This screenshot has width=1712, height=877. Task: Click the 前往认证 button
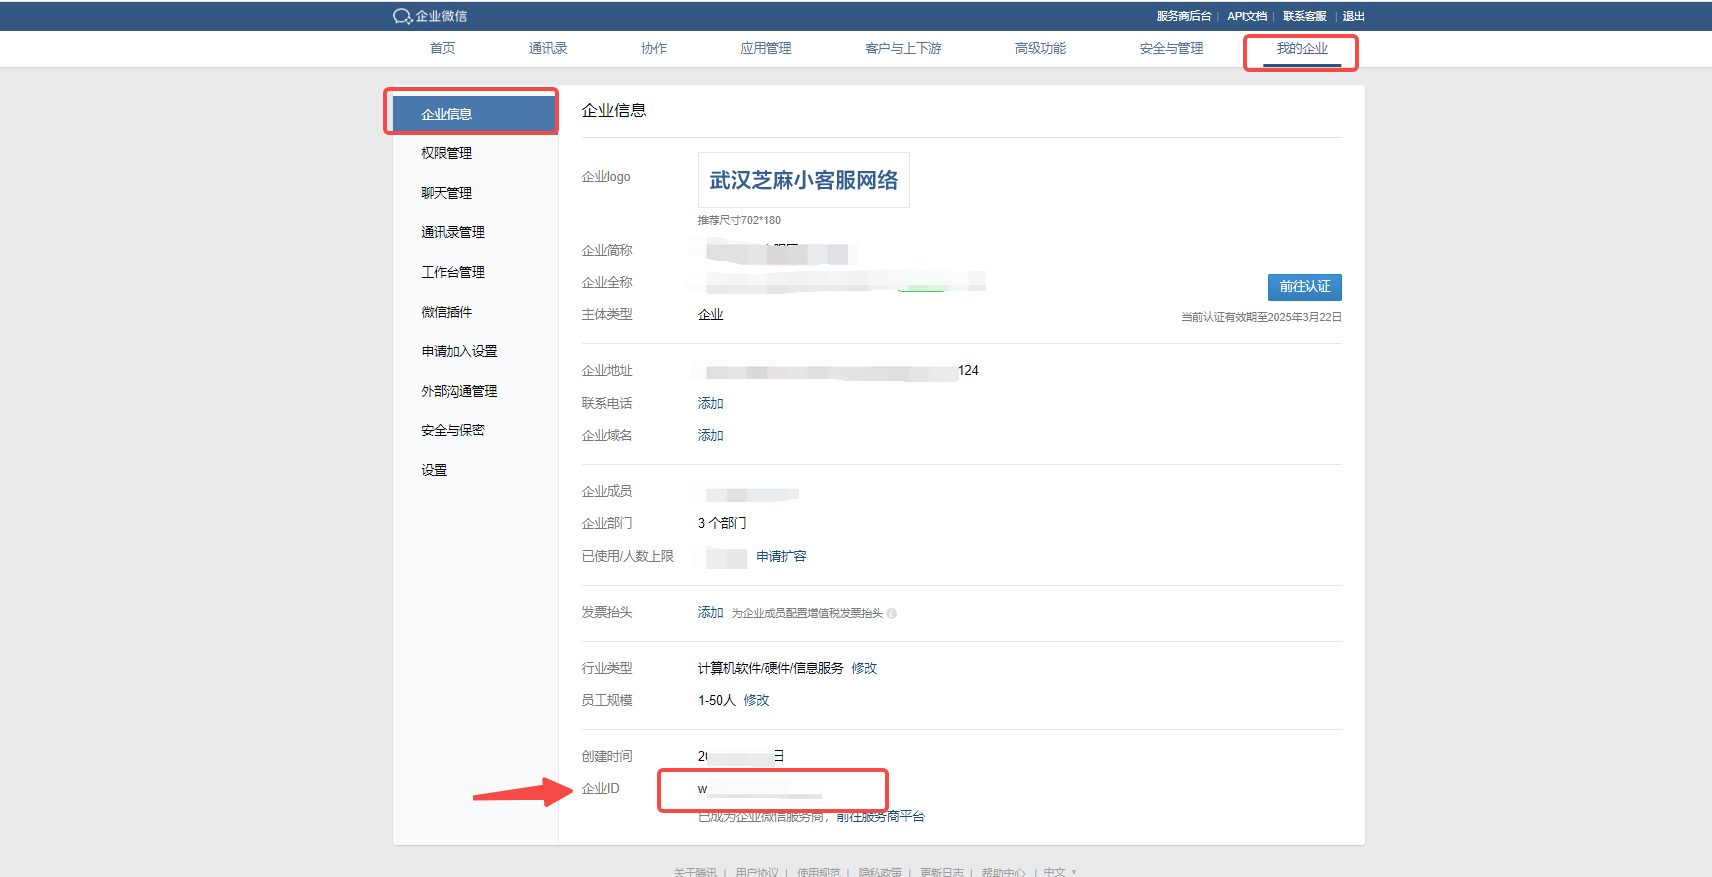[x=1305, y=287]
